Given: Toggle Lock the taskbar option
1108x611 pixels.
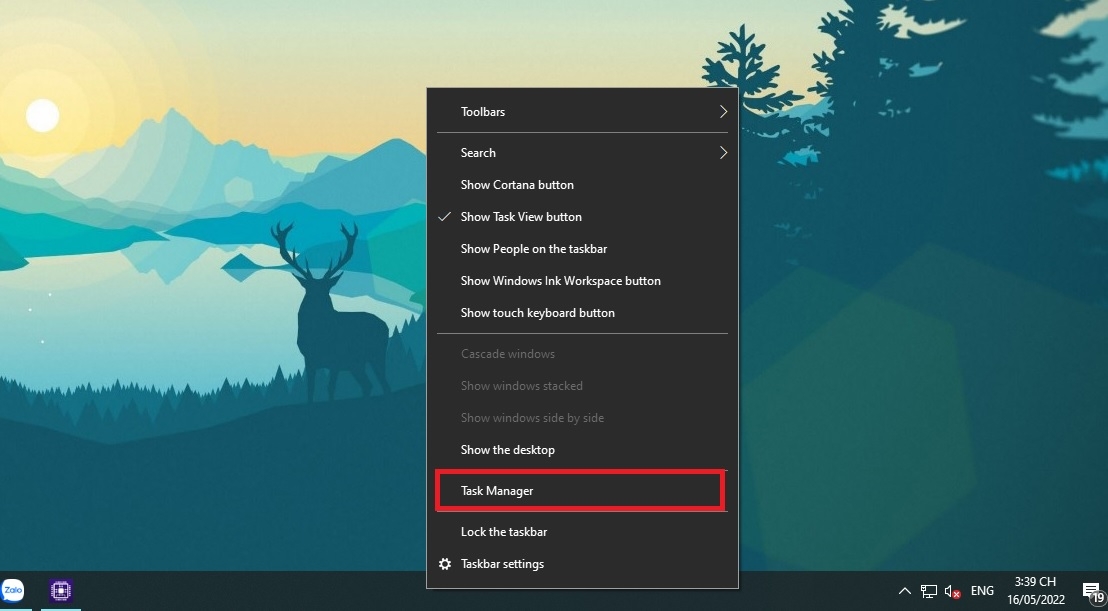Looking at the screenshot, I should coord(582,532).
